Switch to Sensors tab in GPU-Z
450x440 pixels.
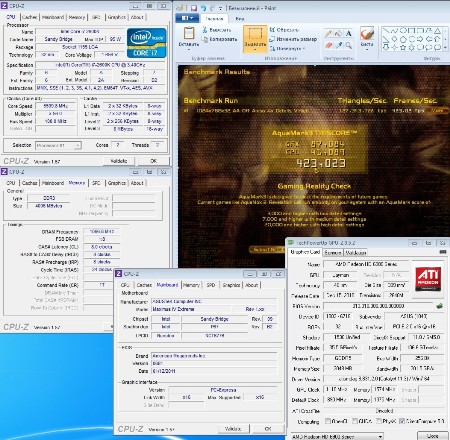333,252
